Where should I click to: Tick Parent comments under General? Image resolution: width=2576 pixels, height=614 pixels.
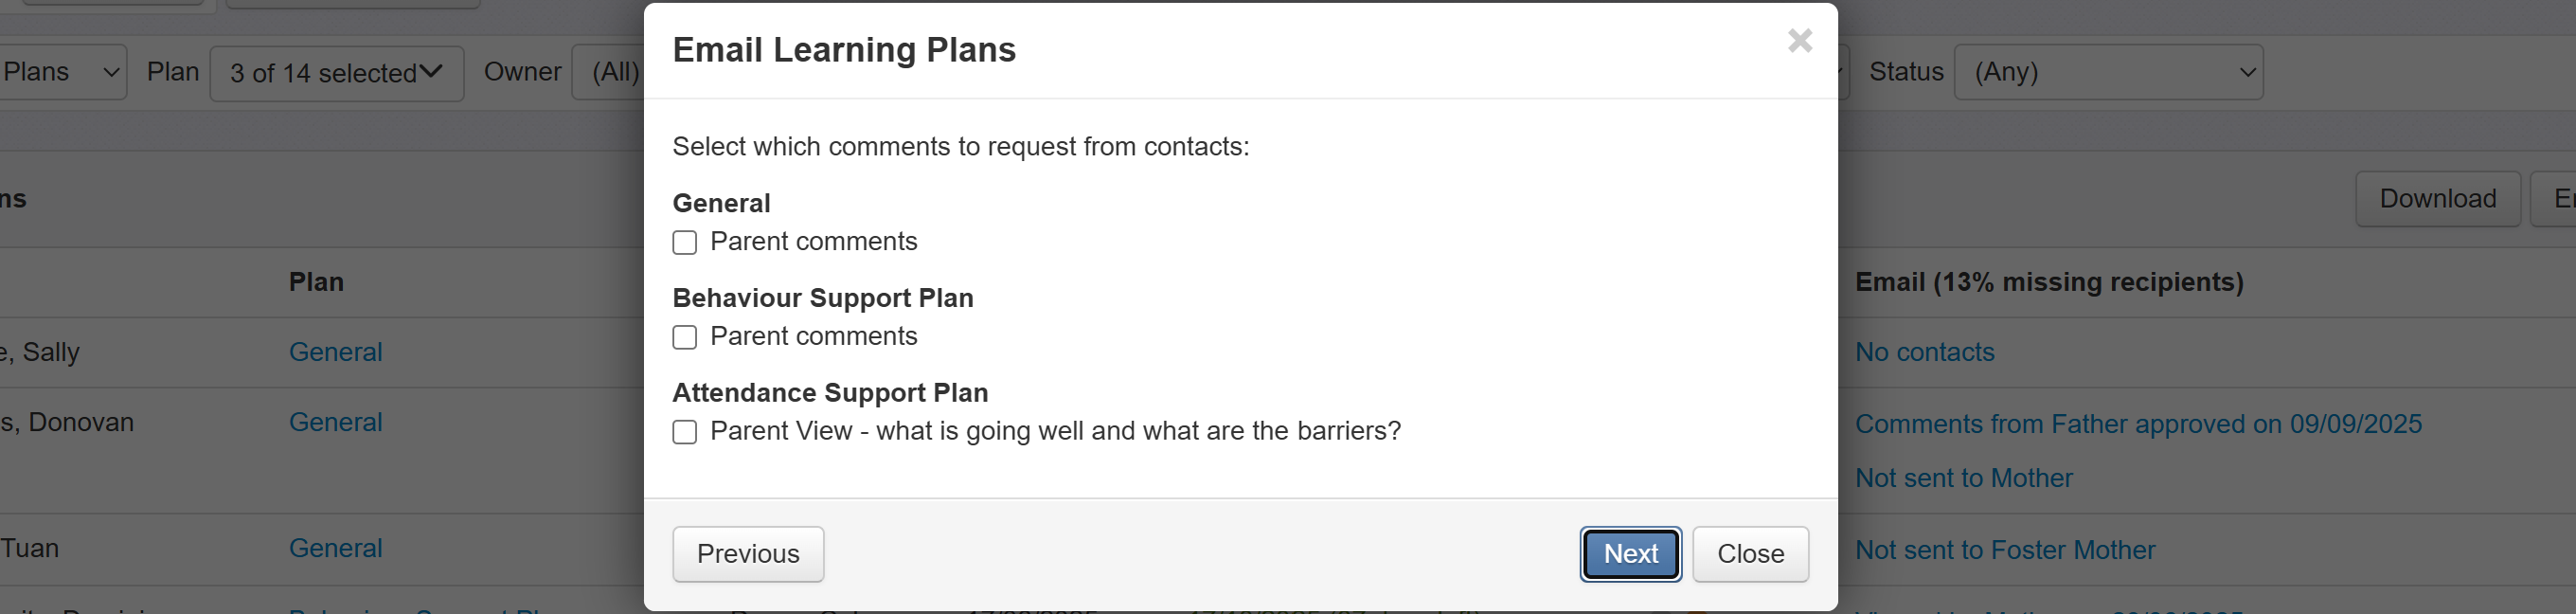pos(685,243)
